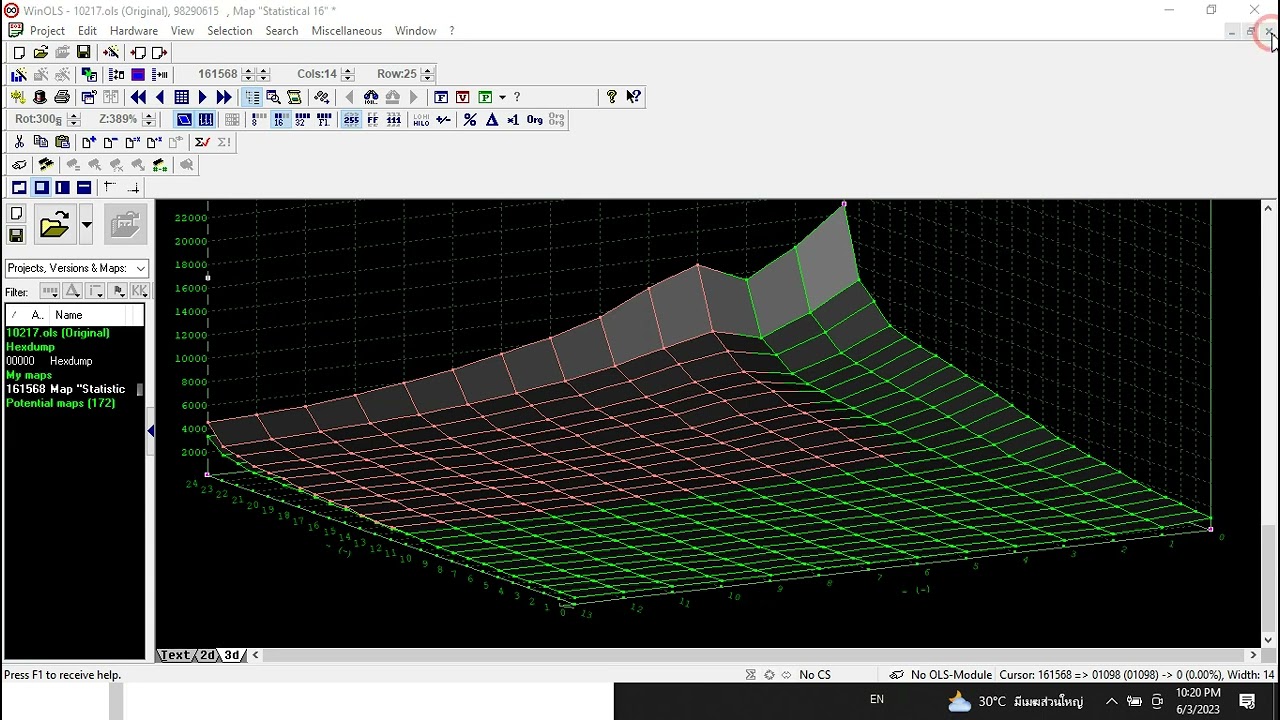
Task: Click the Print icon in the toolbar
Action: pyautogui.click(x=62, y=97)
